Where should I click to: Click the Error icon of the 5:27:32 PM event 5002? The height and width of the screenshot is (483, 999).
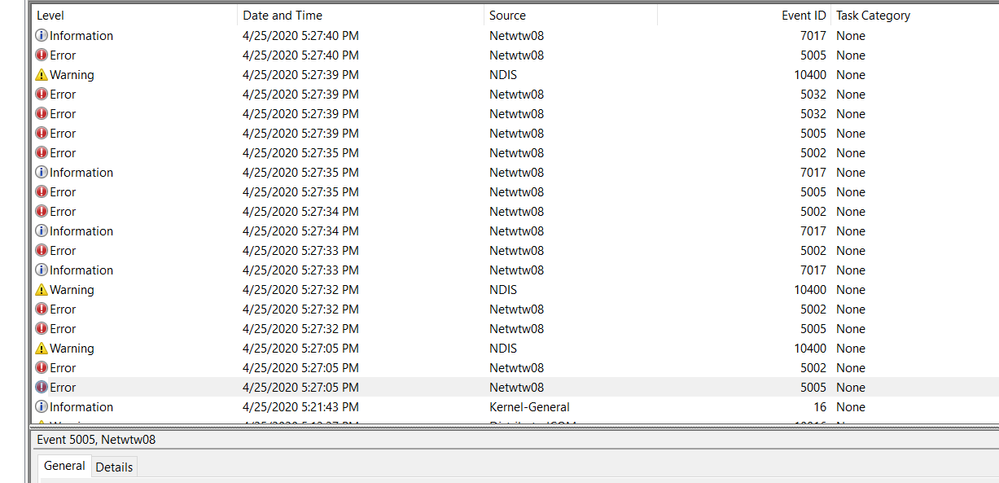pos(41,309)
